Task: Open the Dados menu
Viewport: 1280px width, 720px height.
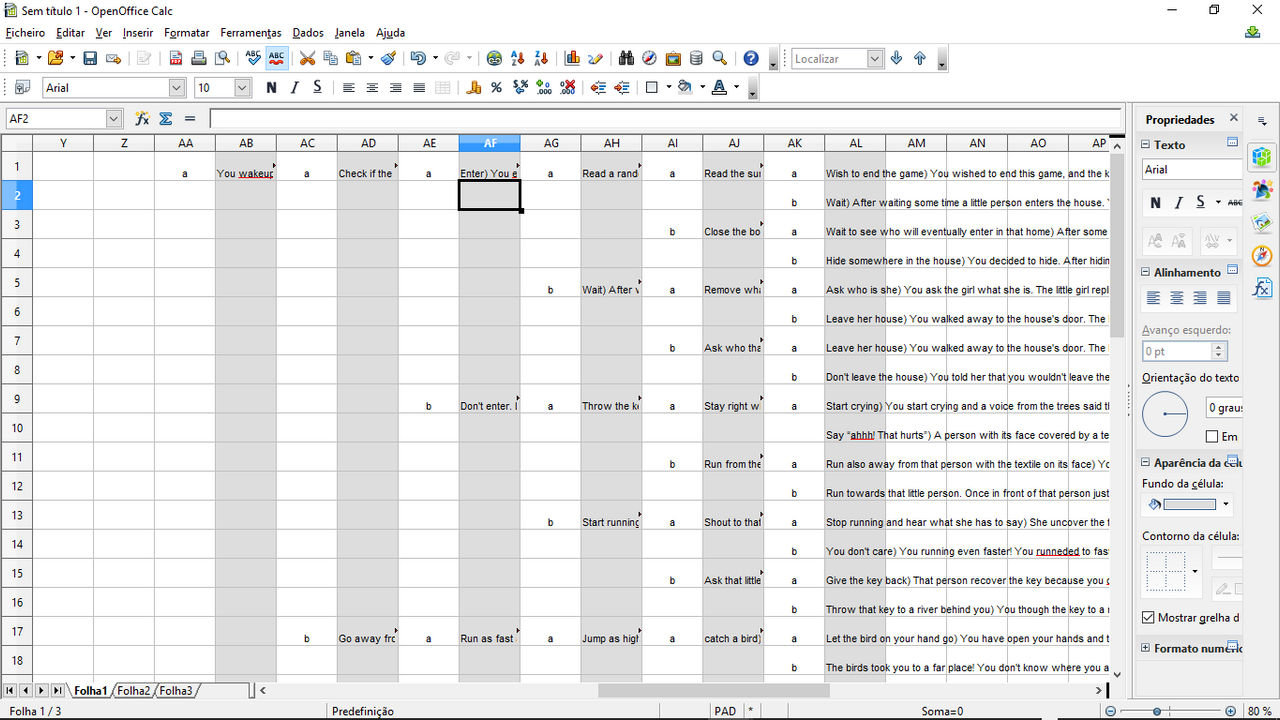Action: [x=308, y=33]
